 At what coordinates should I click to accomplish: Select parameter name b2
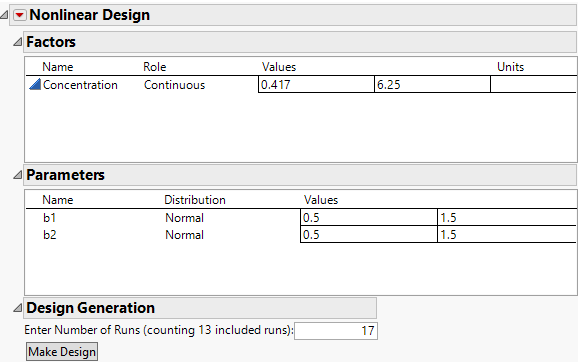click(49, 234)
